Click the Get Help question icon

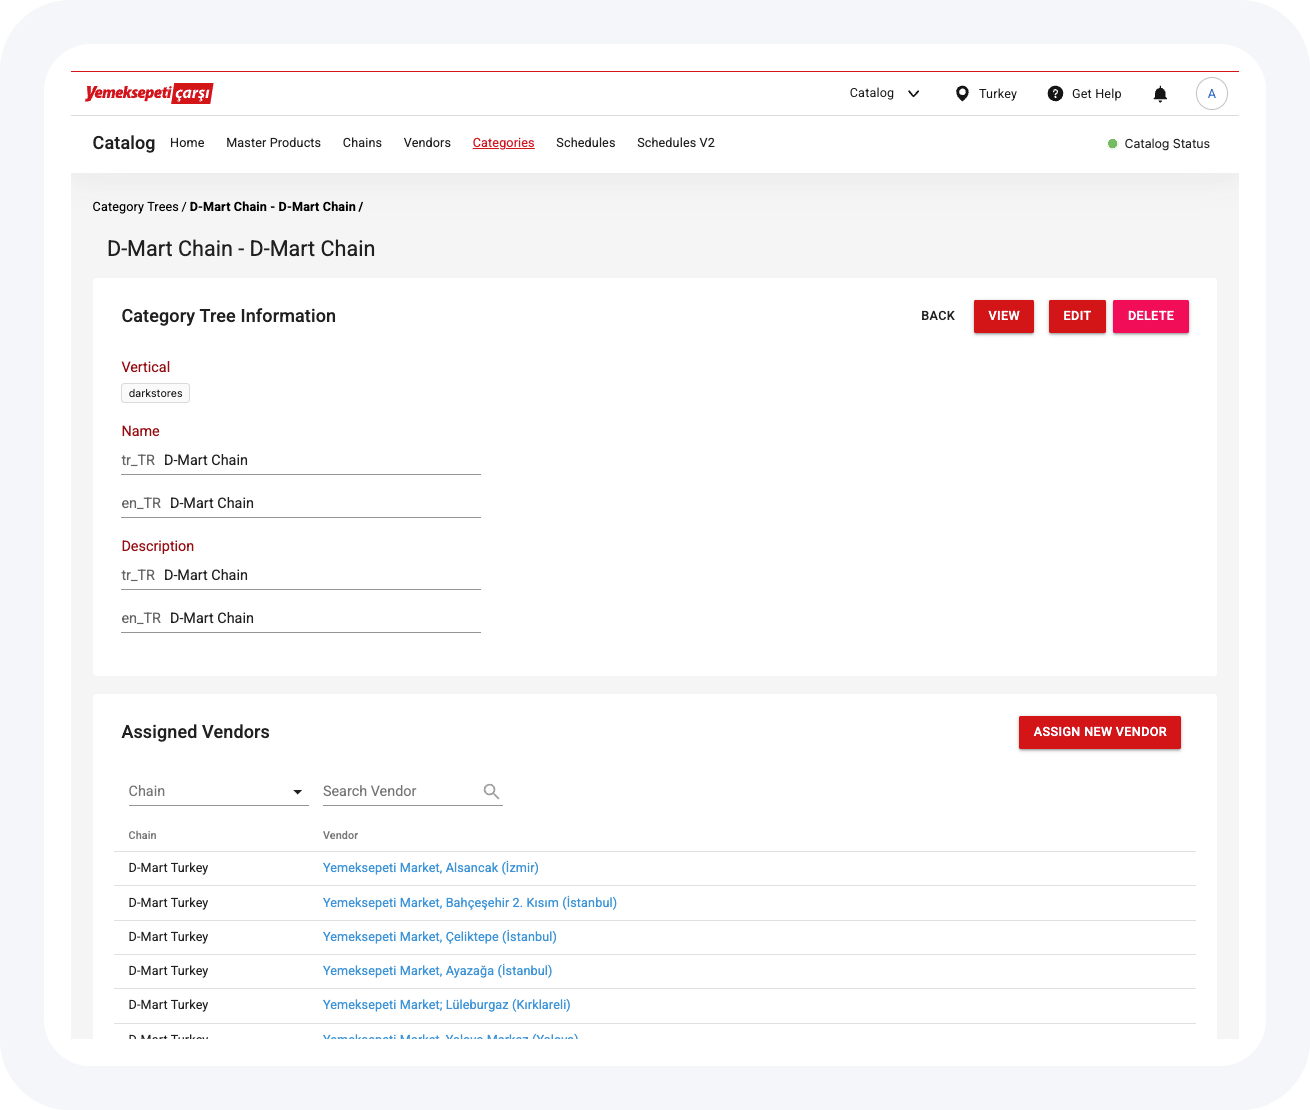coord(1055,94)
